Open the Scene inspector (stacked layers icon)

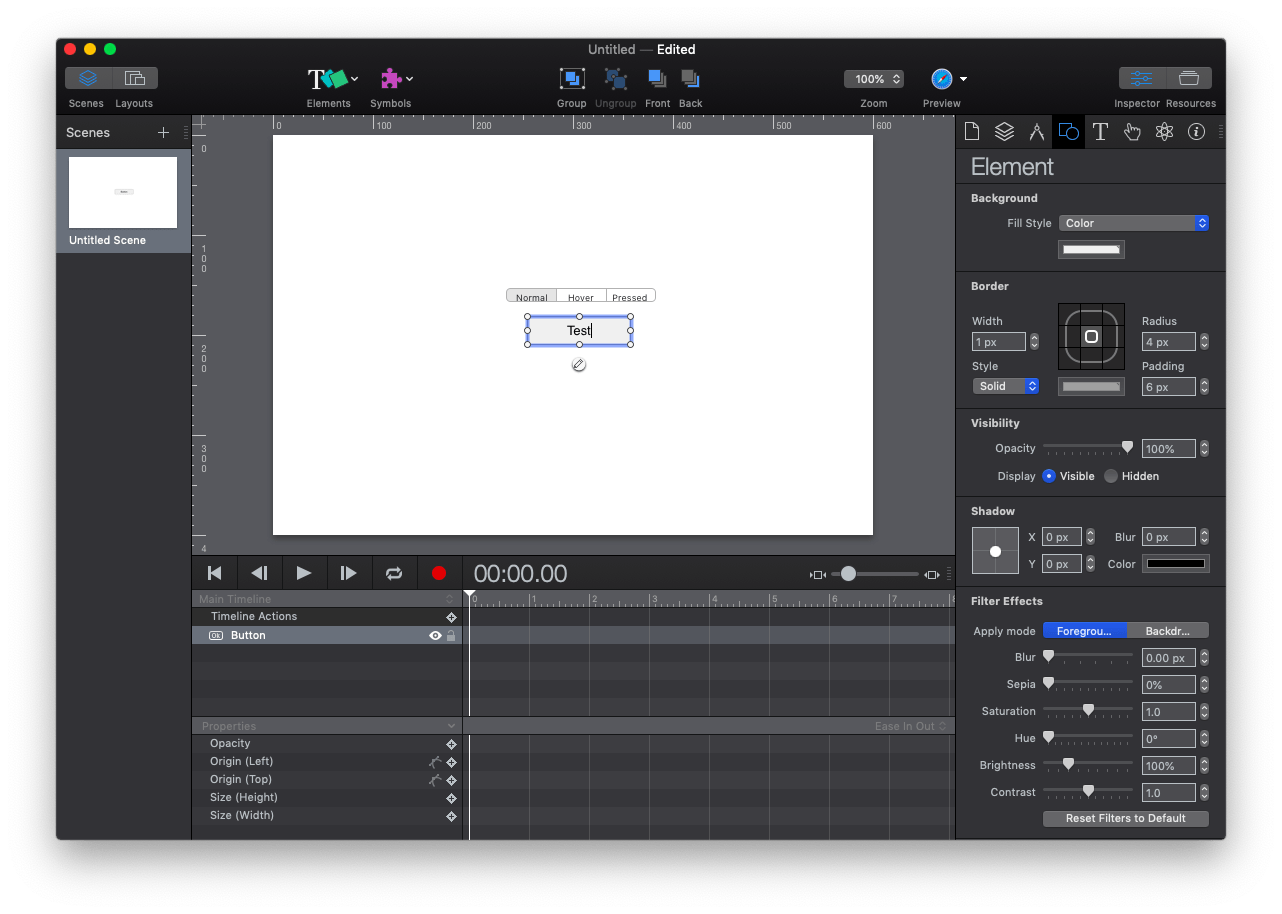1004,131
